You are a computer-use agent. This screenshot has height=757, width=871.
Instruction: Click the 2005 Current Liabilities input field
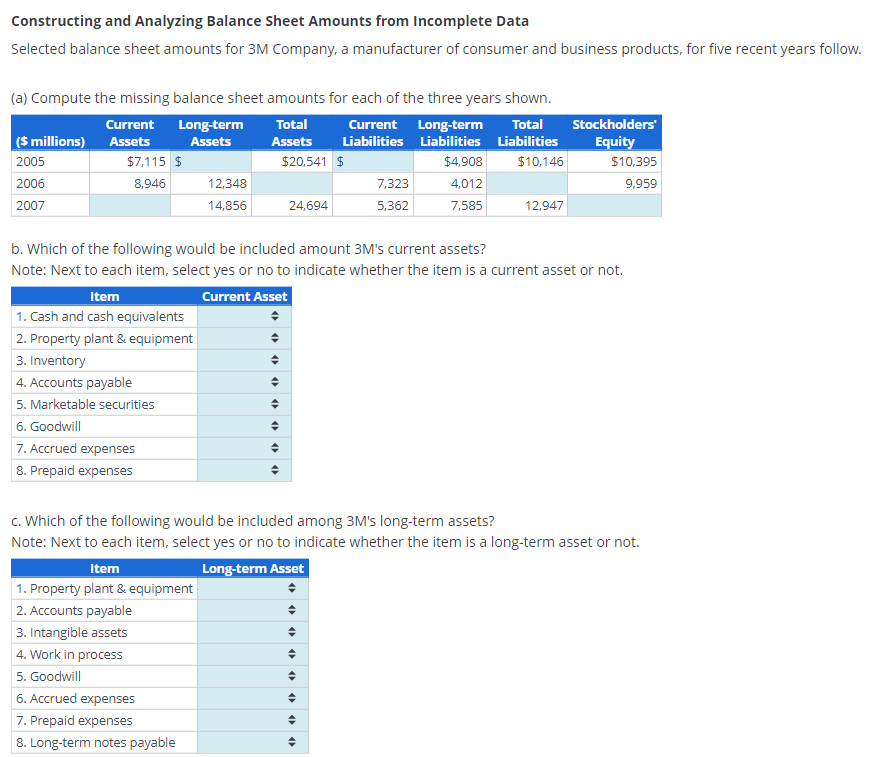click(x=373, y=162)
